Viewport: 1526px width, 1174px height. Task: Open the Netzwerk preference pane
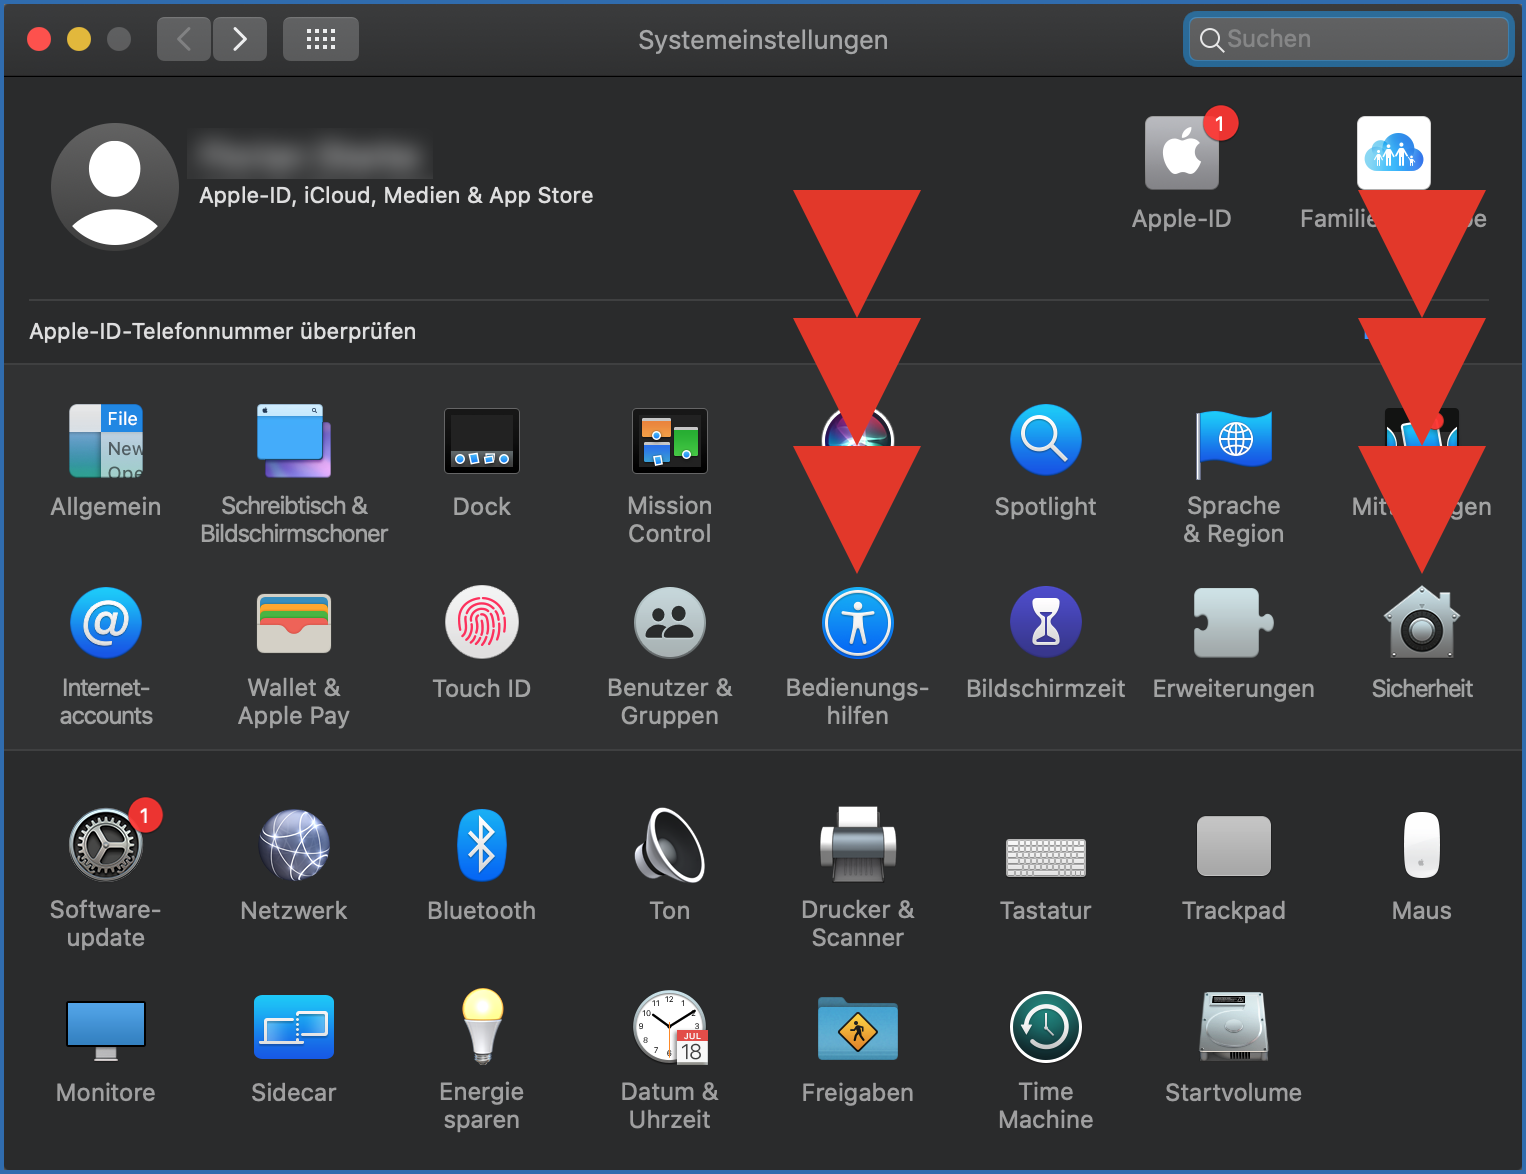(x=293, y=846)
